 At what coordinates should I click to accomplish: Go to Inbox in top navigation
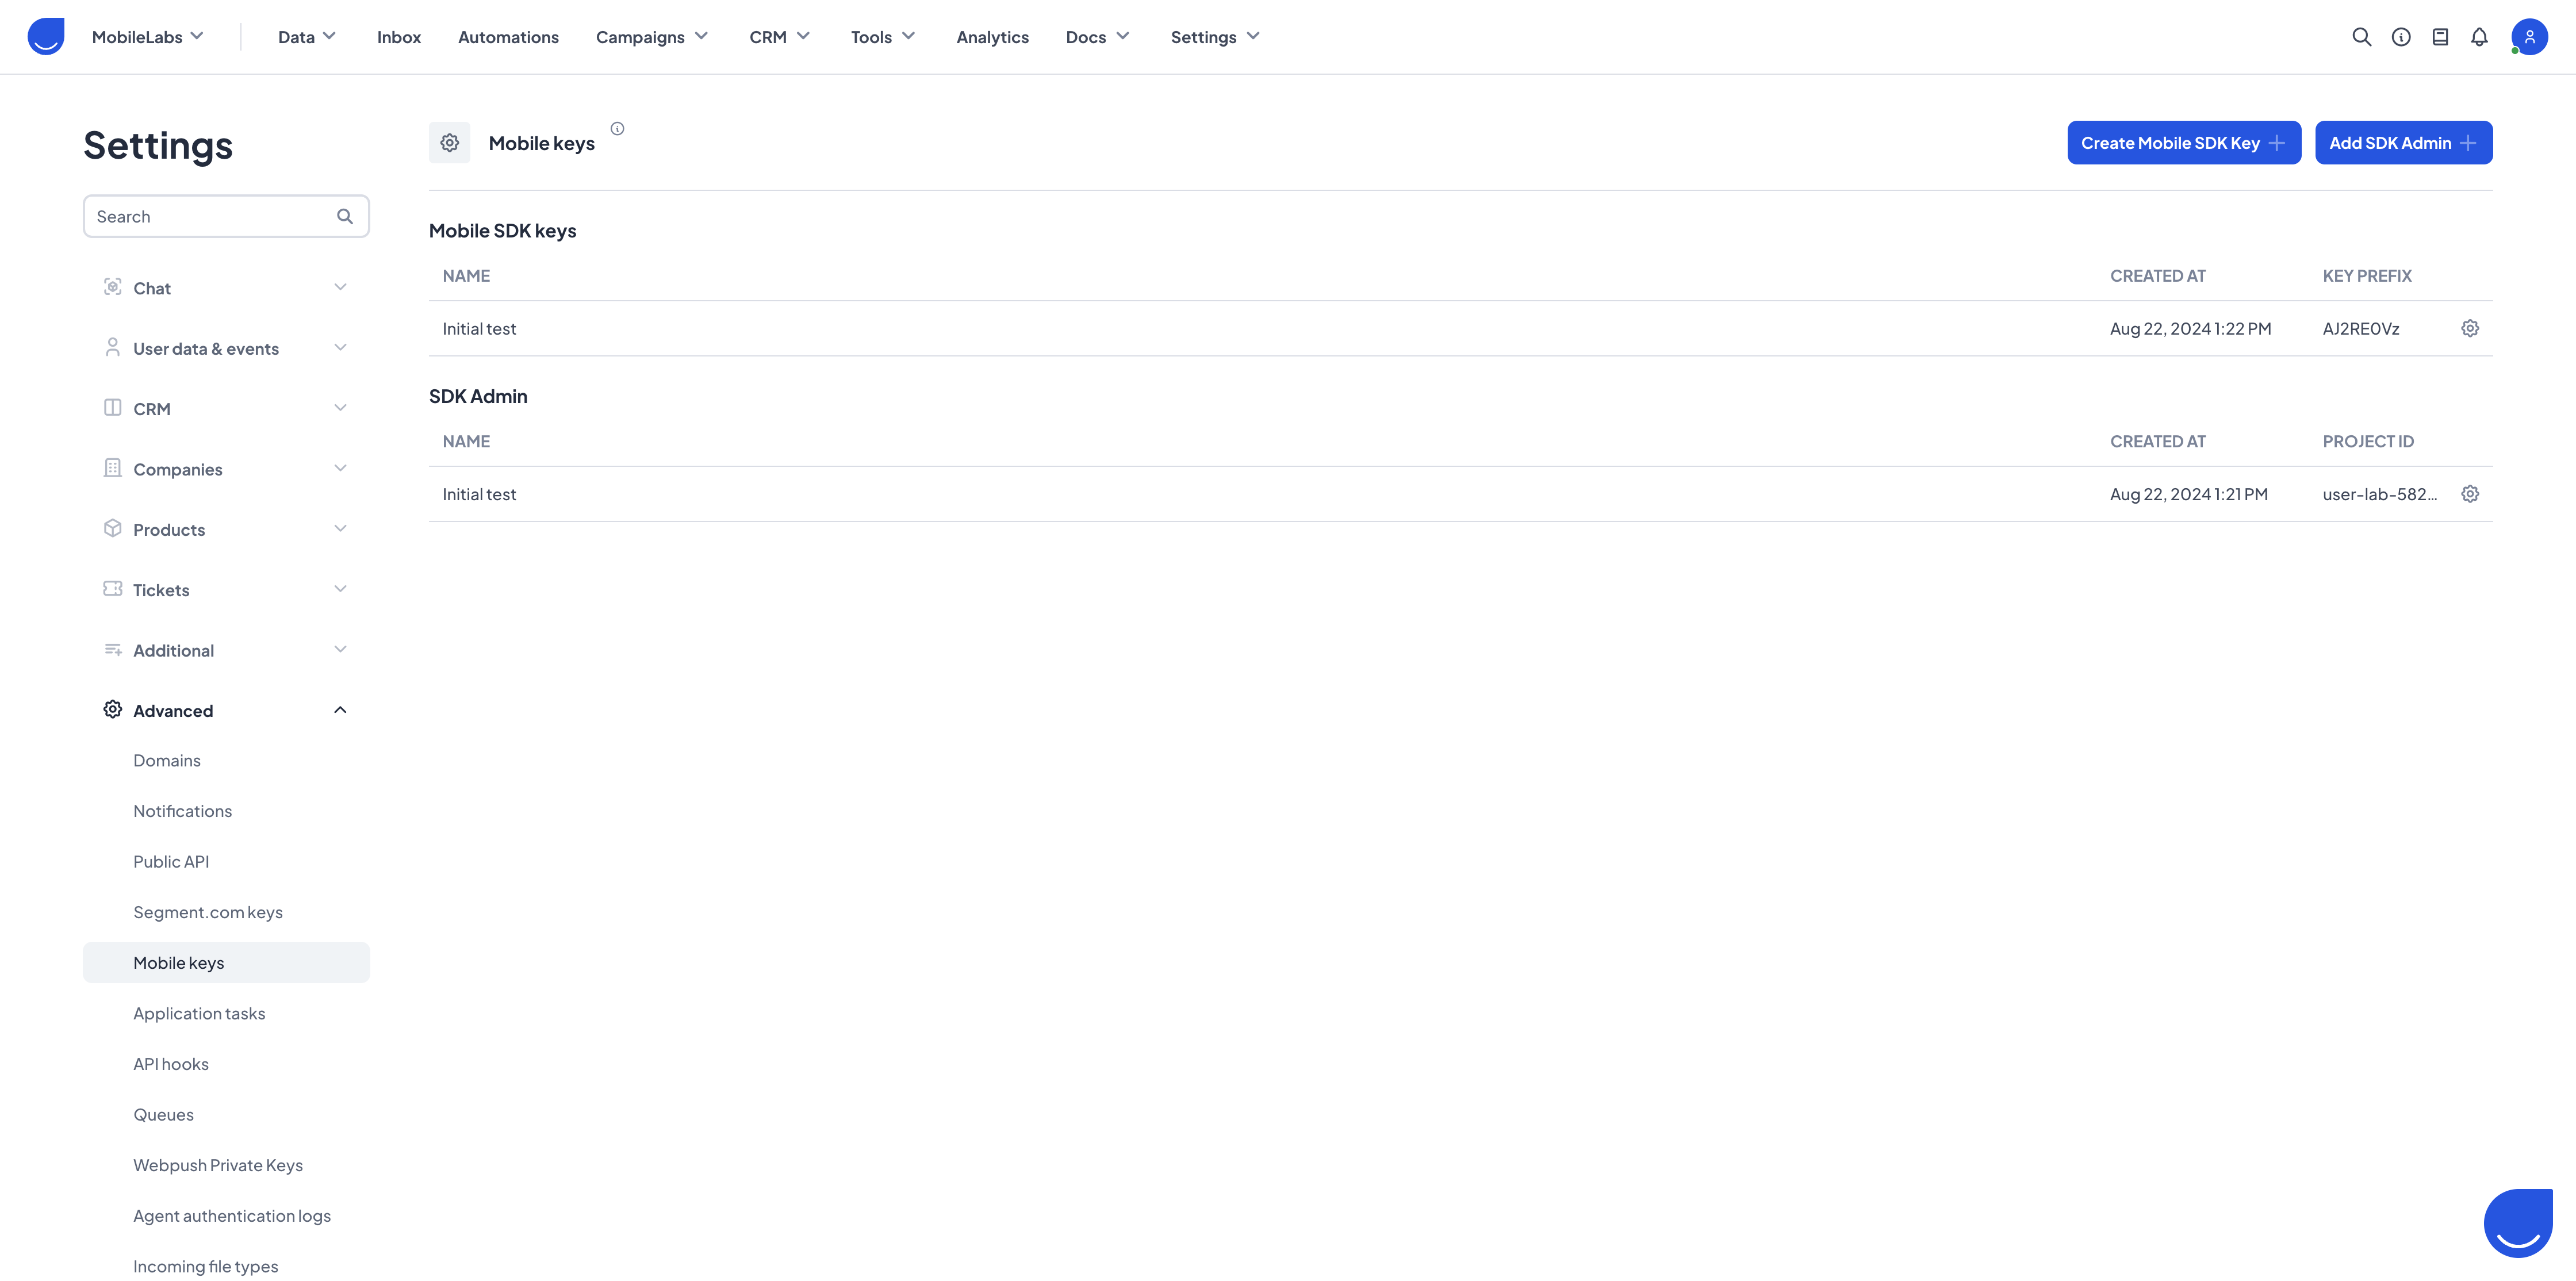[399, 37]
